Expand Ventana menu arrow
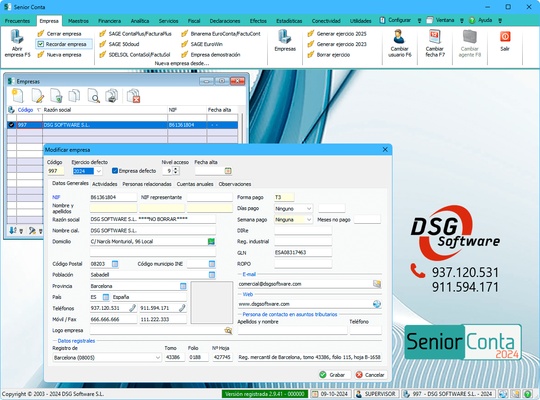The image size is (540, 400). tap(462, 21)
